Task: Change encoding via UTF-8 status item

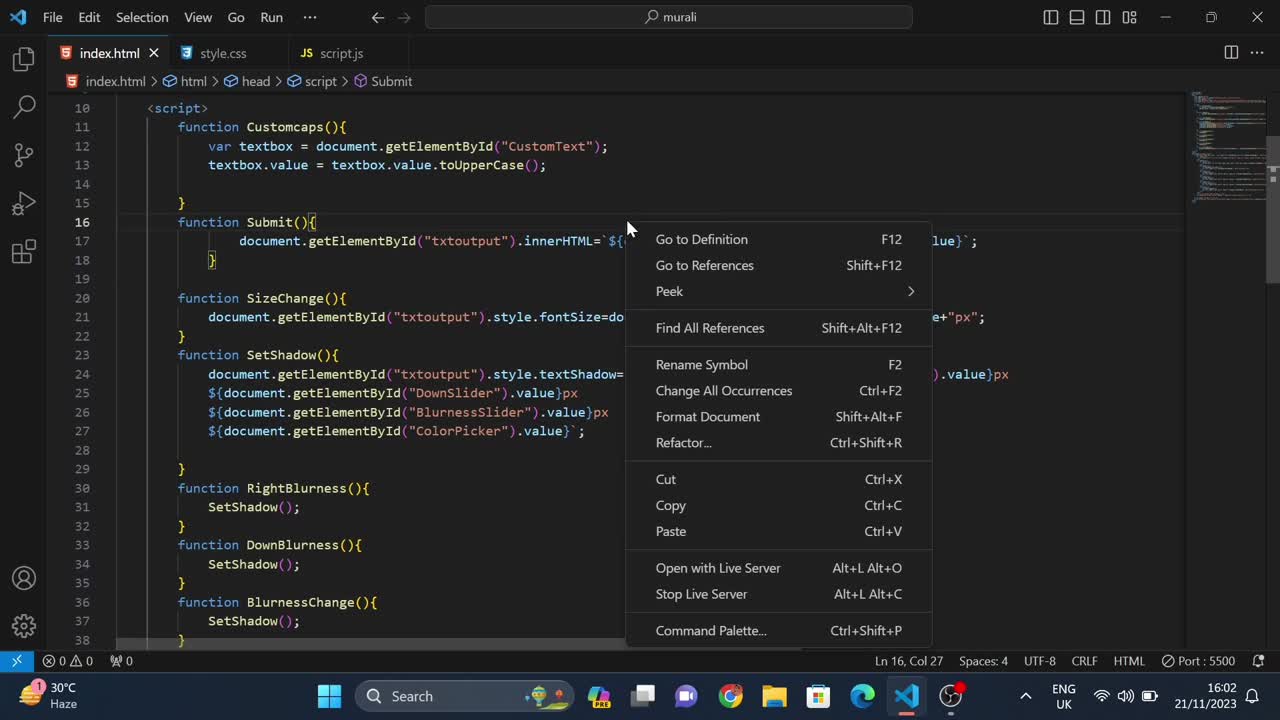Action: tap(1039, 661)
